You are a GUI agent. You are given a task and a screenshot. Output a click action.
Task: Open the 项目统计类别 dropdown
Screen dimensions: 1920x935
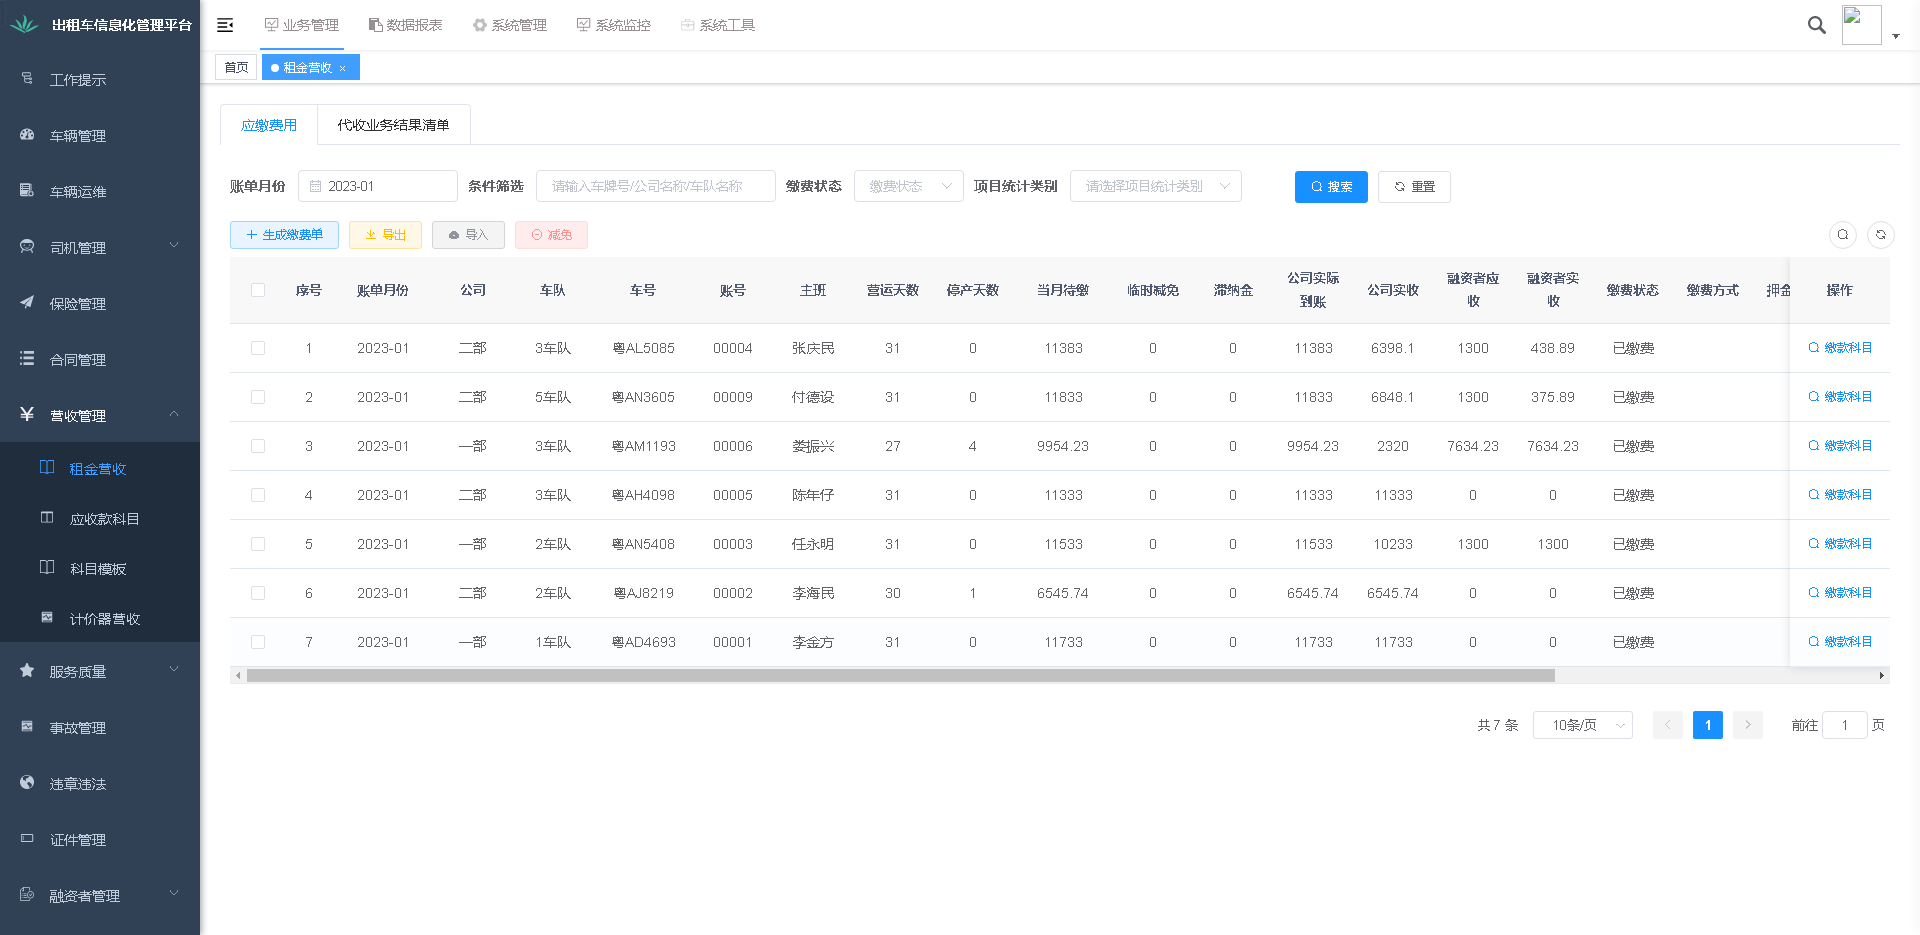coord(1155,186)
